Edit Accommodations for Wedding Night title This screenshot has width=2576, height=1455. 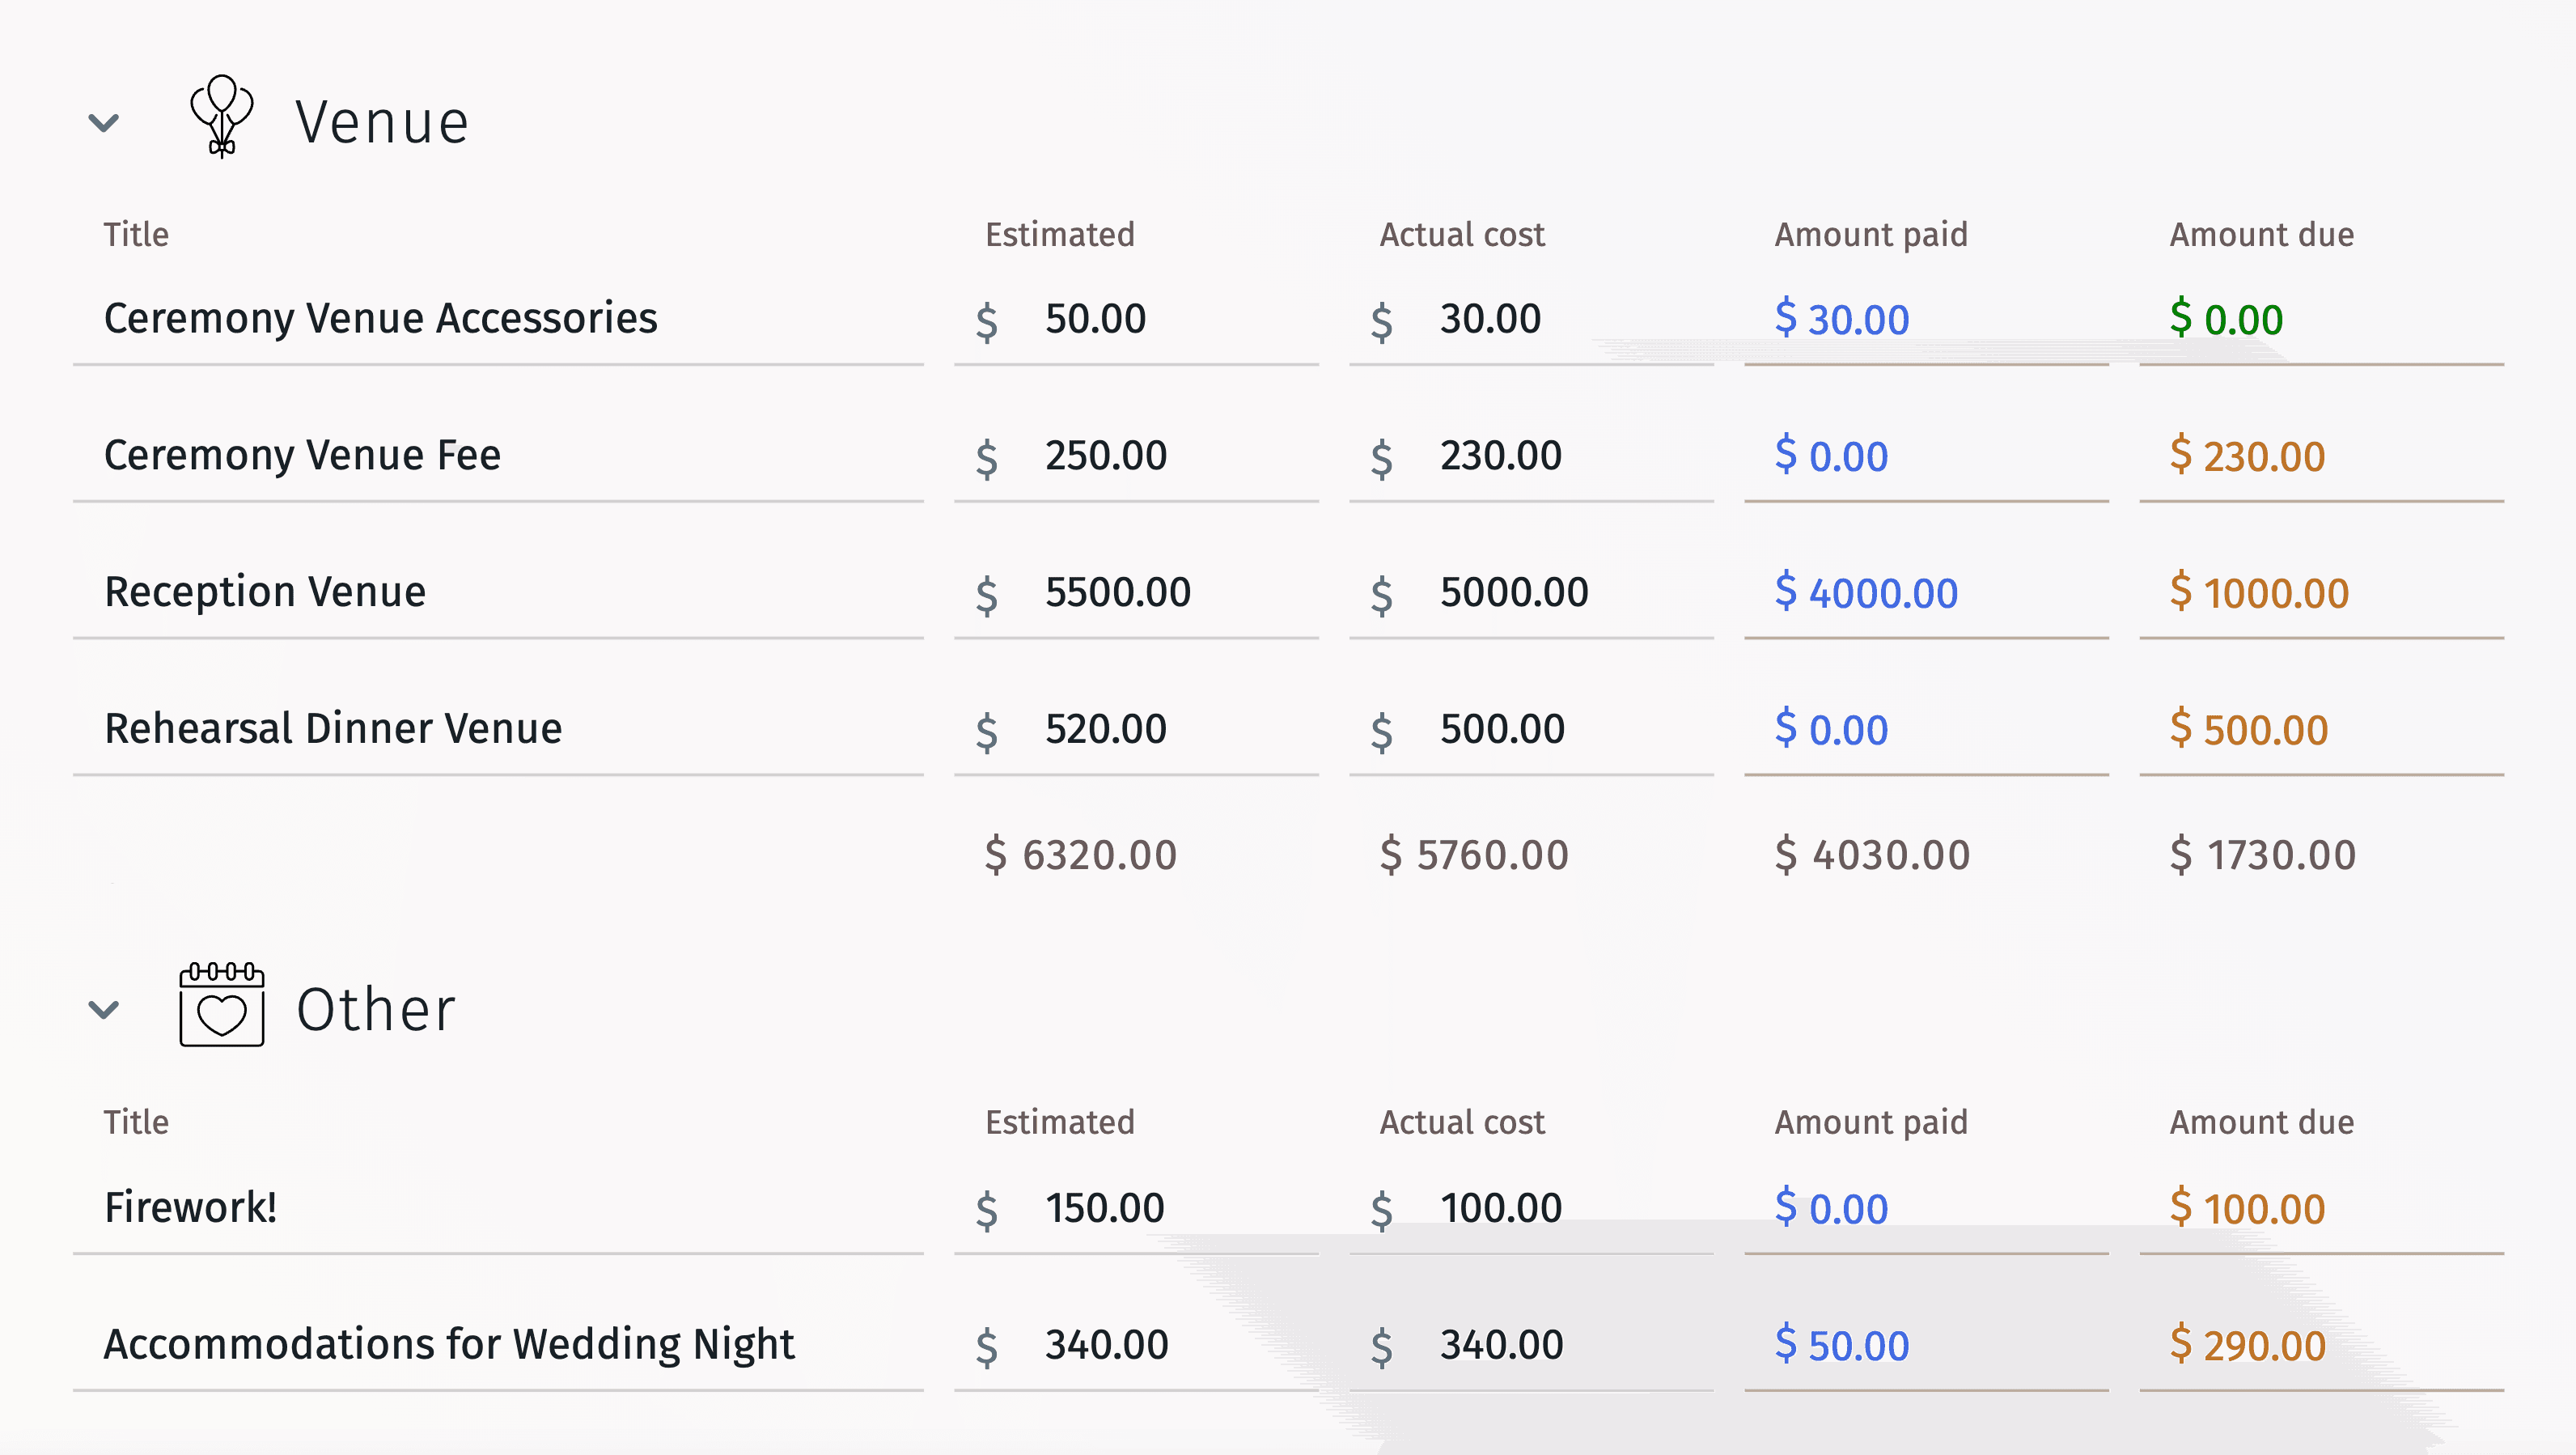tap(450, 1345)
